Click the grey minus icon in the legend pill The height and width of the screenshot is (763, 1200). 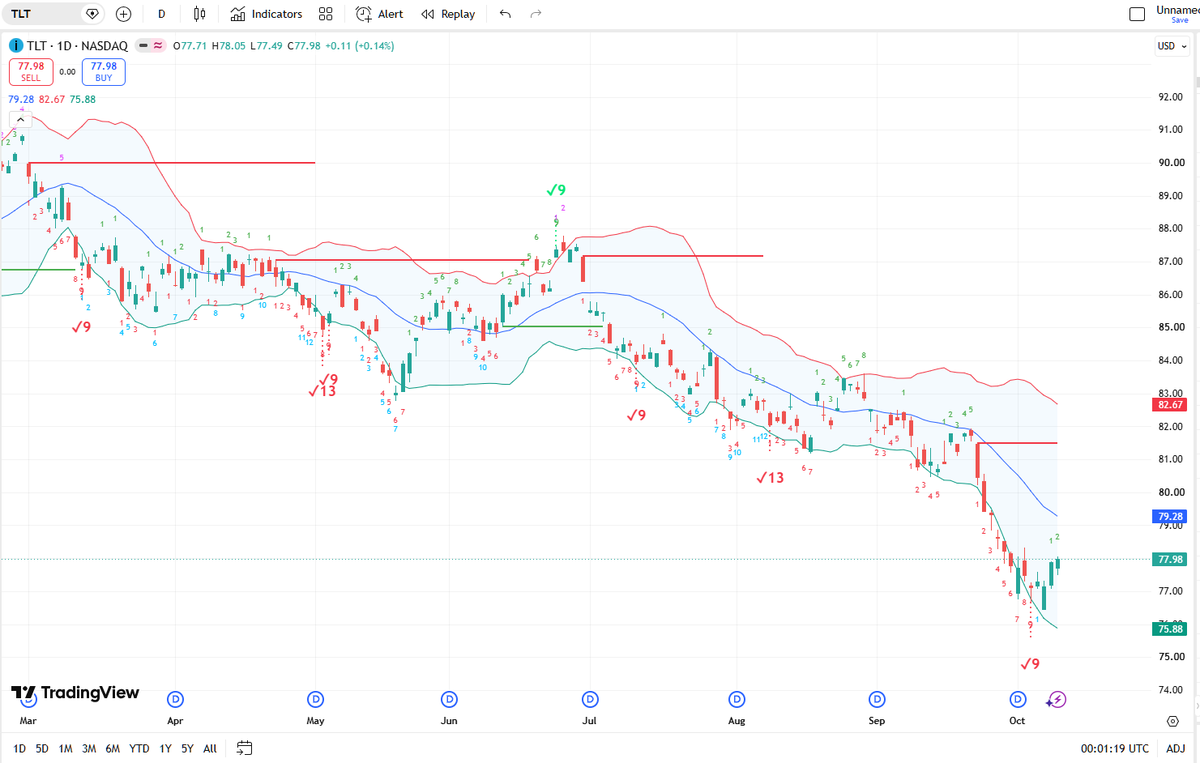click(x=144, y=45)
